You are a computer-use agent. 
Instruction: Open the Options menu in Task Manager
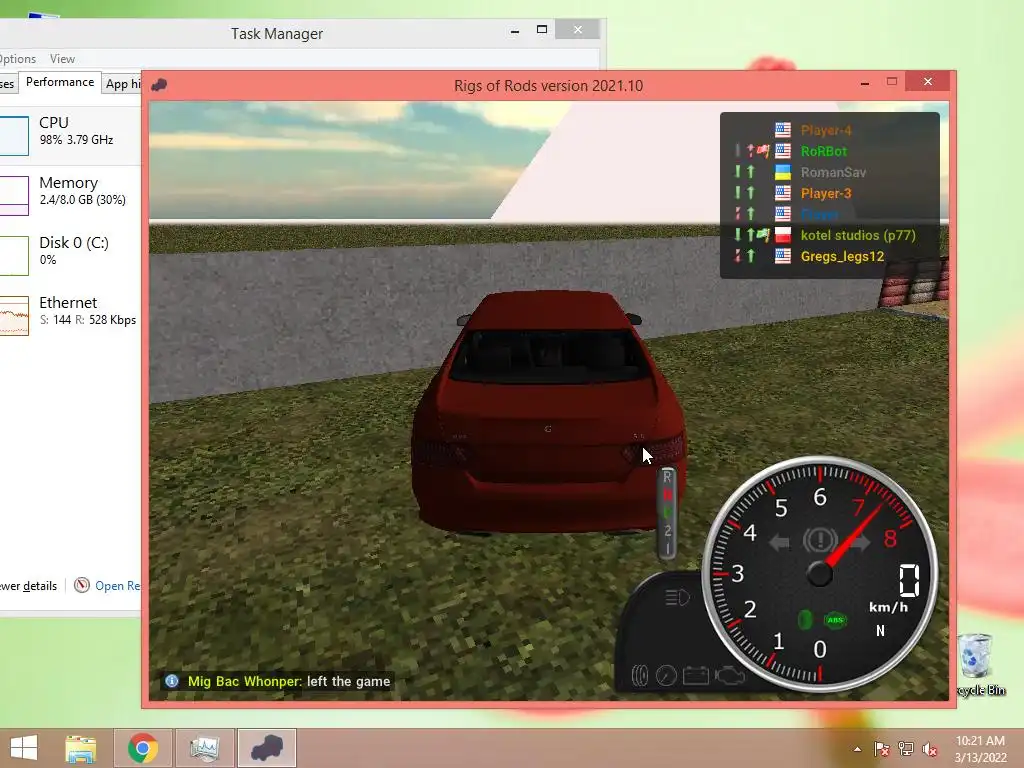coord(18,59)
